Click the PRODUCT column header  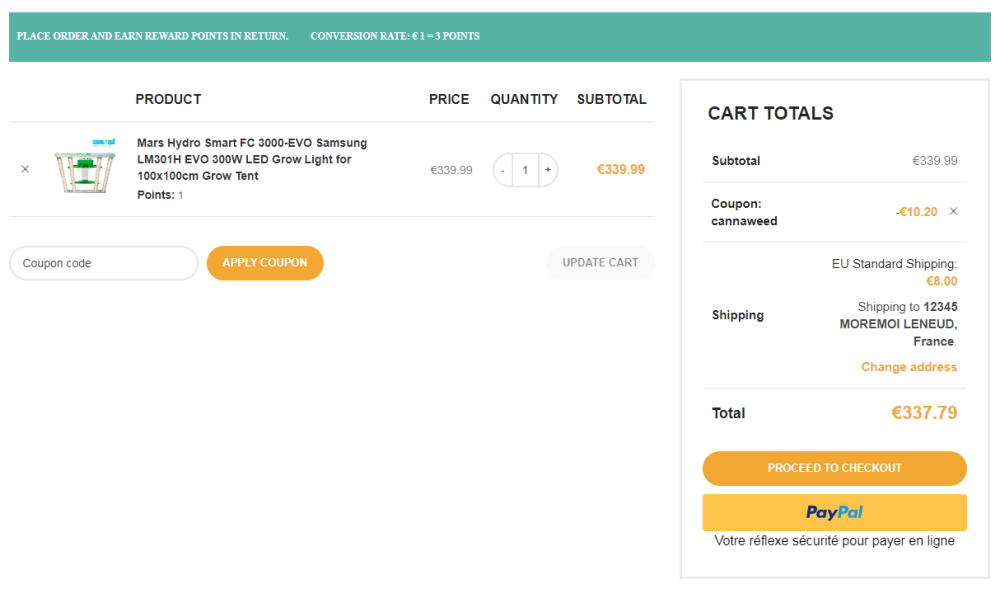point(168,99)
